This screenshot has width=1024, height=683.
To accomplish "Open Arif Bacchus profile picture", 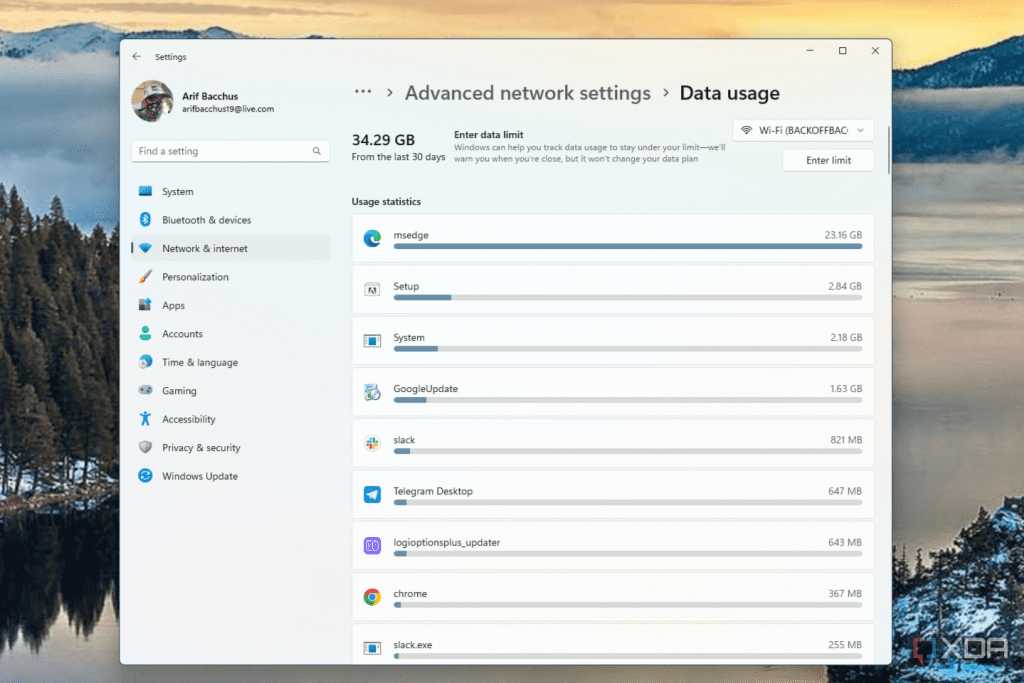I will [152, 101].
